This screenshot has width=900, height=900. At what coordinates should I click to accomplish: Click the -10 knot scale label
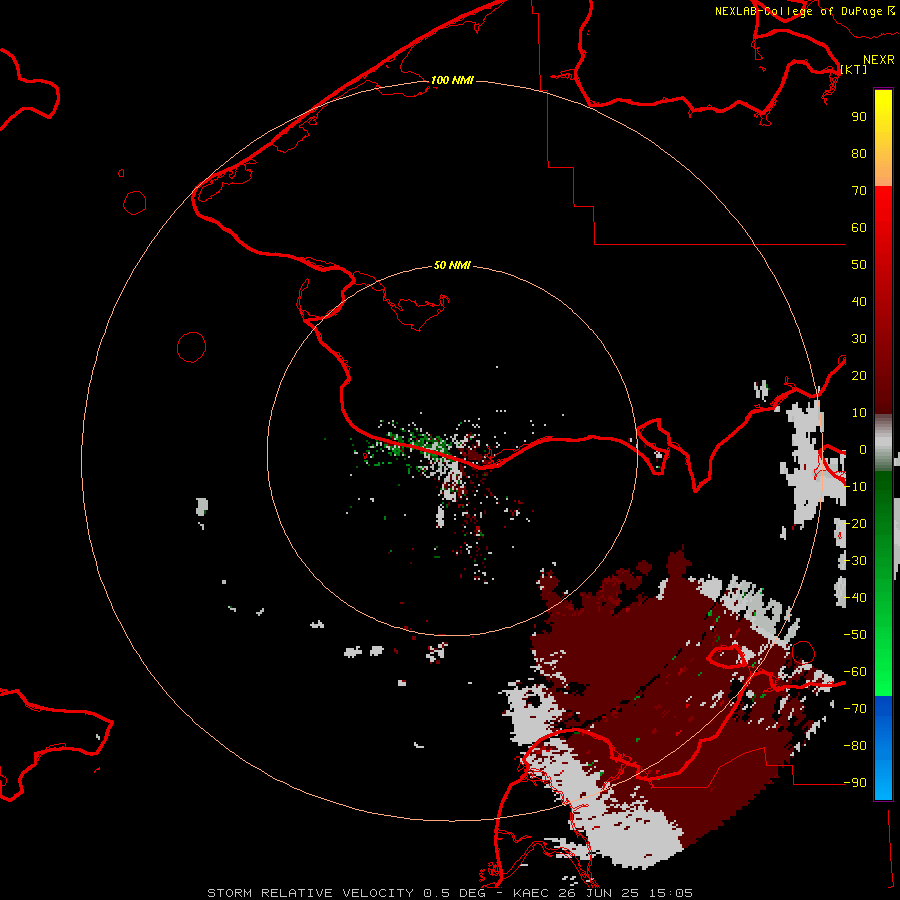855,487
